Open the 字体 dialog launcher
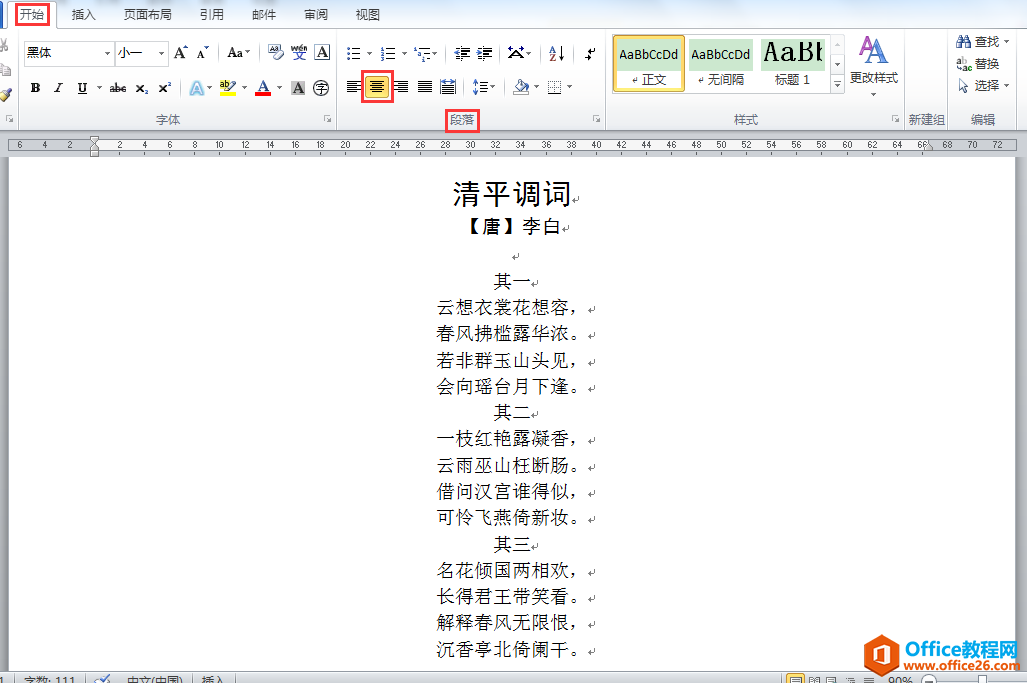 (327, 119)
